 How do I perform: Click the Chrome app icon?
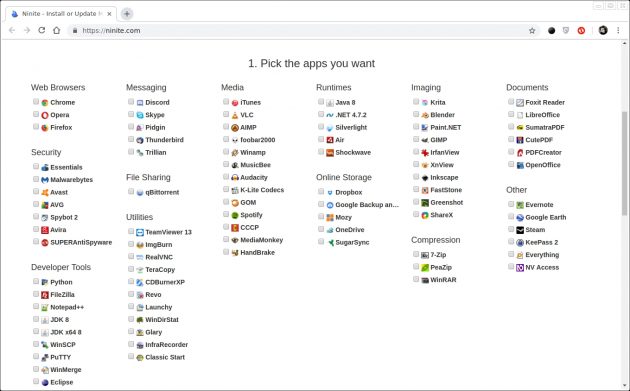point(45,103)
